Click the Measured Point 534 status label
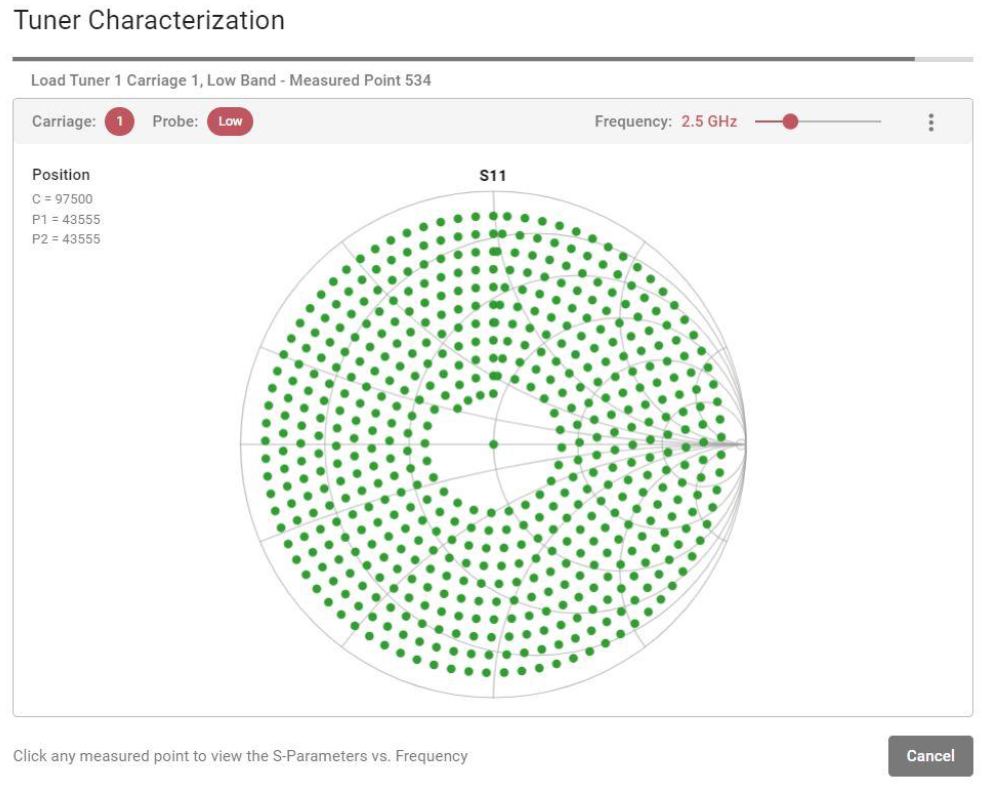Viewport: 982px width, 786px height. [360, 80]
